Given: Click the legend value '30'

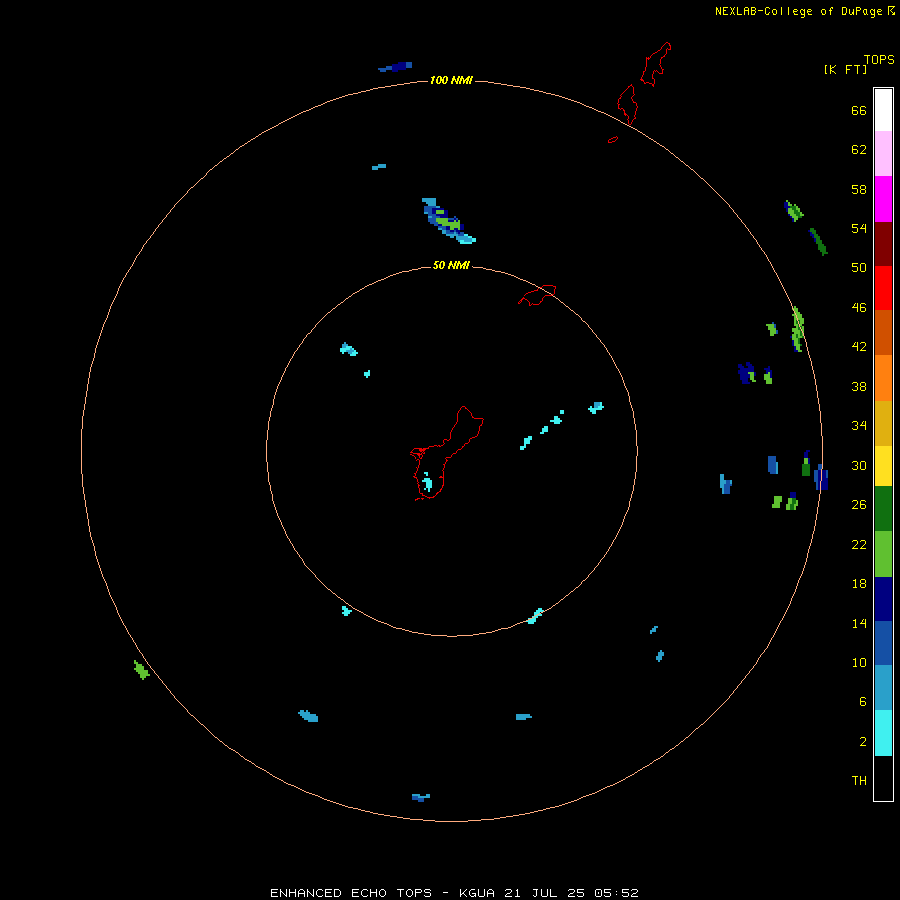Looking at the screenshot, I should click(x=859, y=465).
